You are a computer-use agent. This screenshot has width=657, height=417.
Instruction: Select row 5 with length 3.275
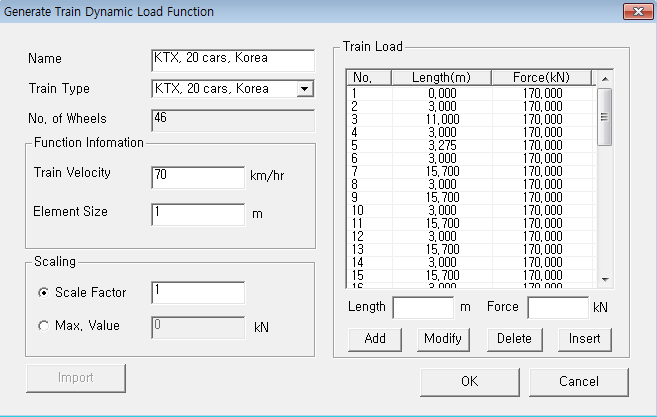pos(471,145)
